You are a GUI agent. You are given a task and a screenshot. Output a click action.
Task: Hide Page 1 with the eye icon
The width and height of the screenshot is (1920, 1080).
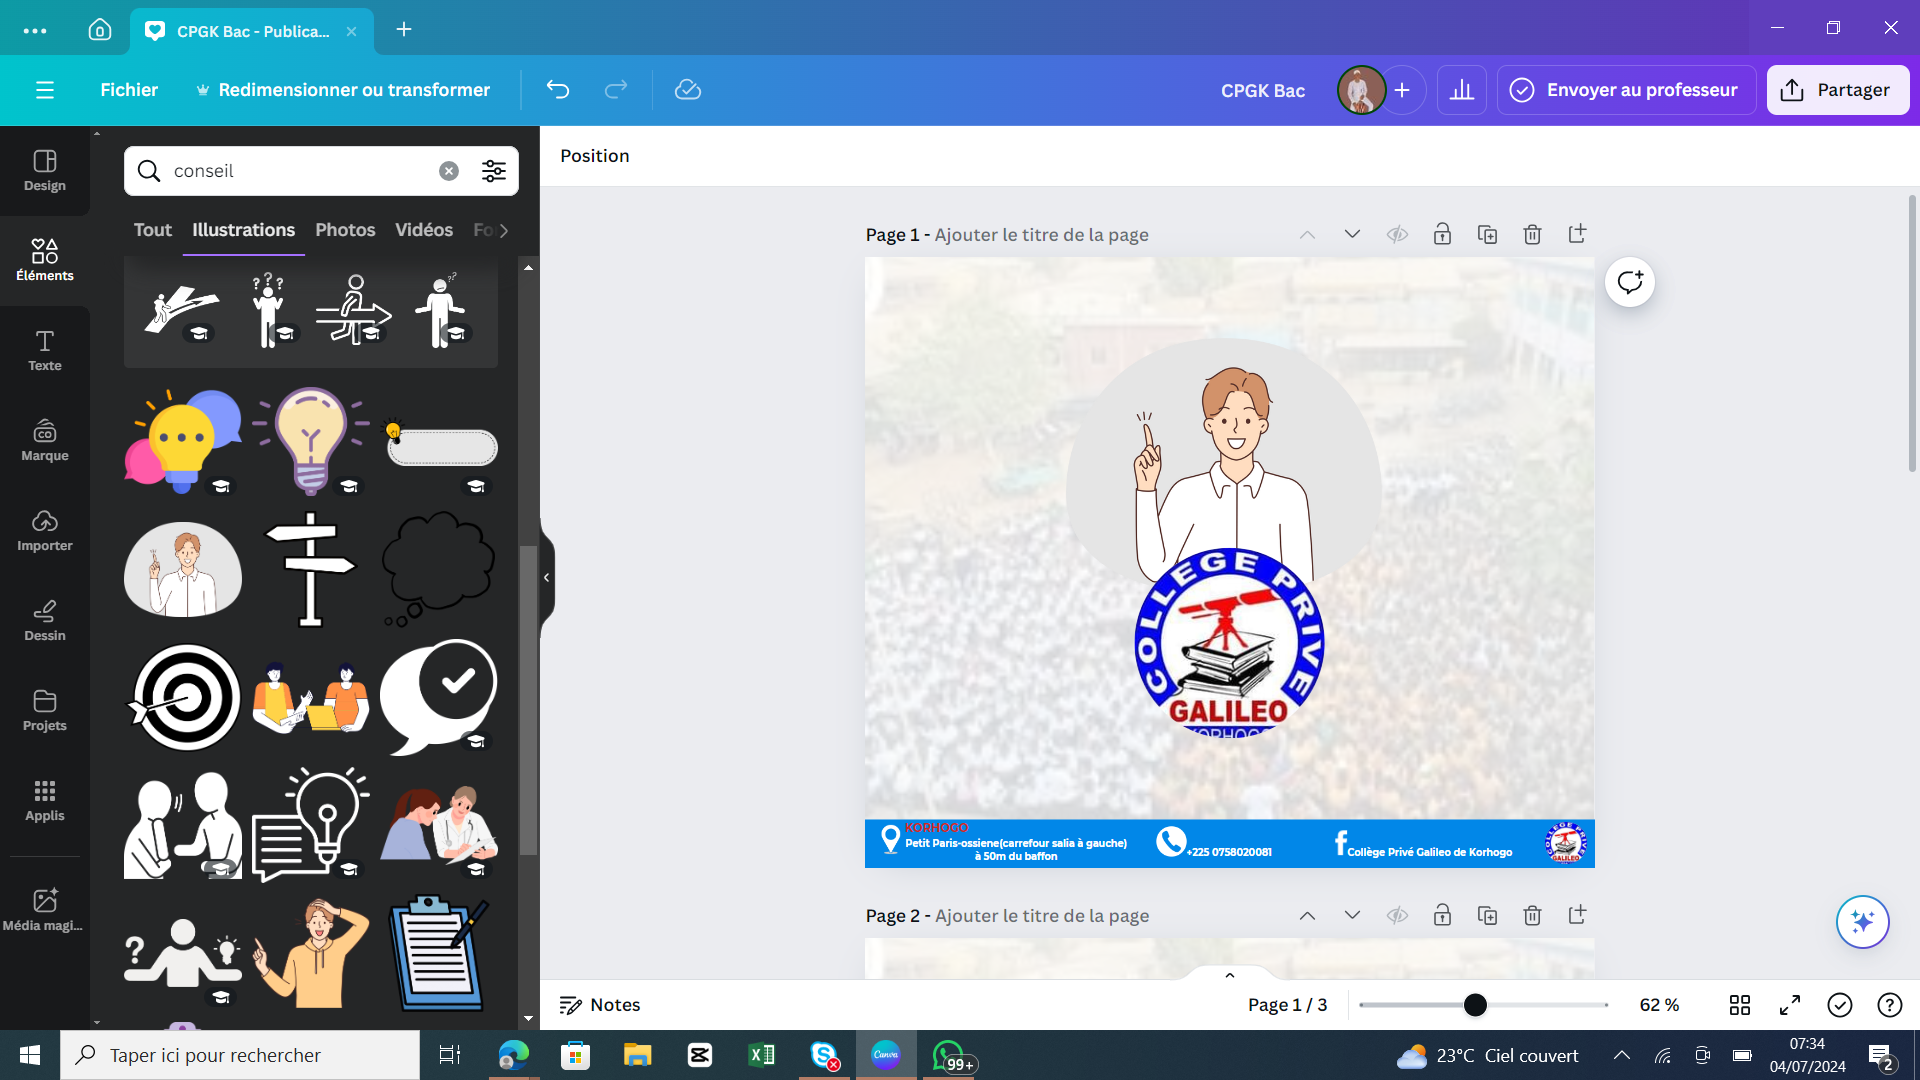pos(1397,235)
